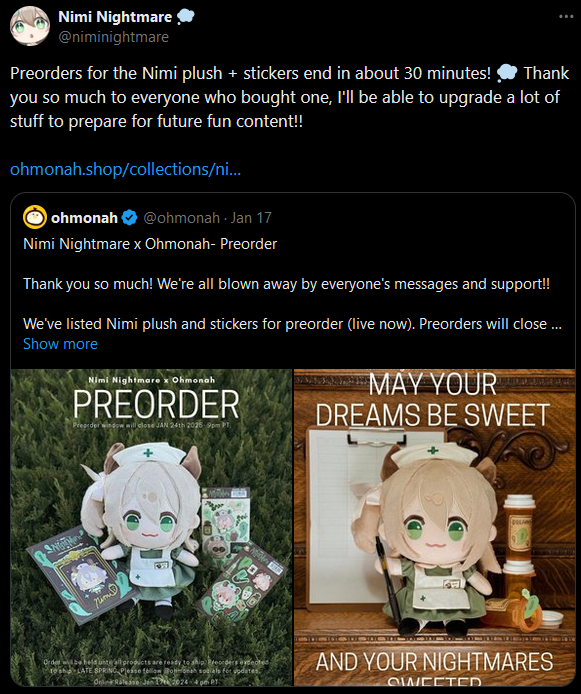The image size is (581, 694).
Task: Click the ohmonah account name
Action: 84,218
